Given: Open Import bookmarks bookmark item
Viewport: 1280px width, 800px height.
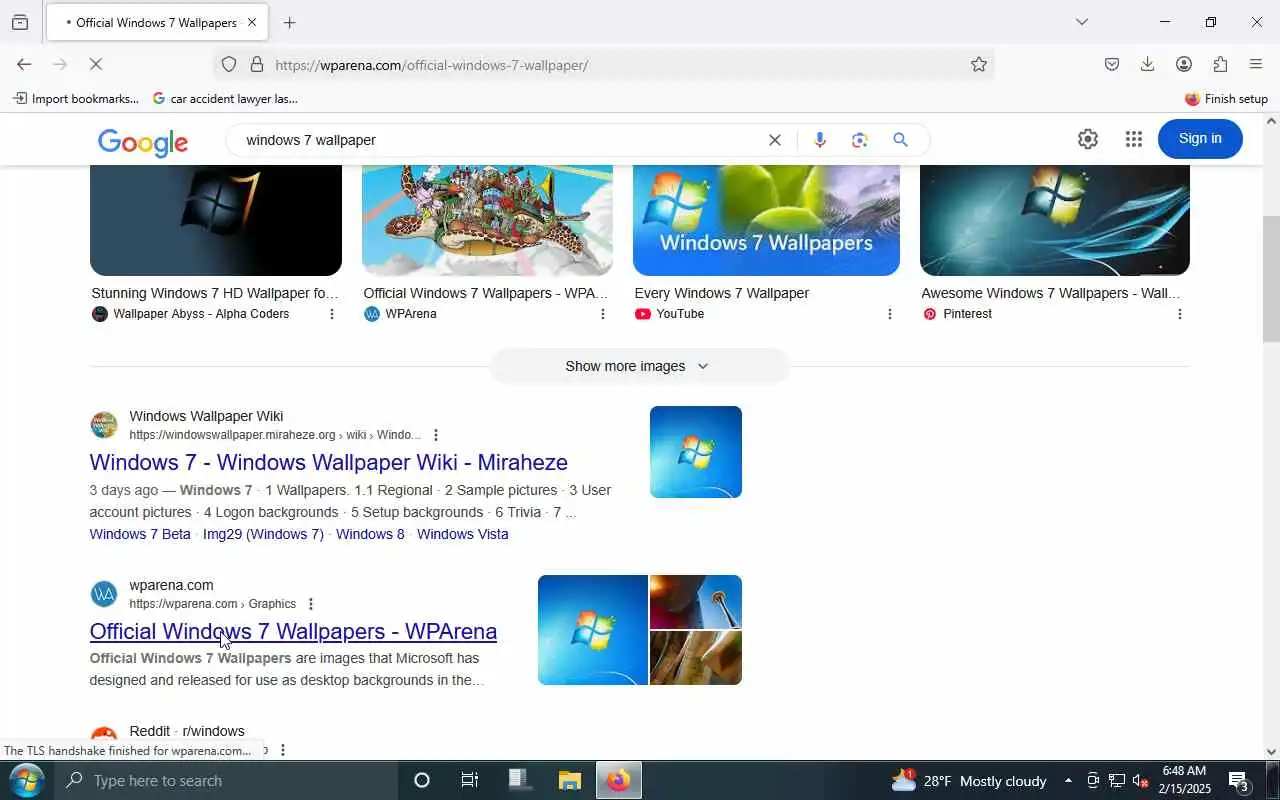Looking at the screenshot, I should click(x=76, y=99).
